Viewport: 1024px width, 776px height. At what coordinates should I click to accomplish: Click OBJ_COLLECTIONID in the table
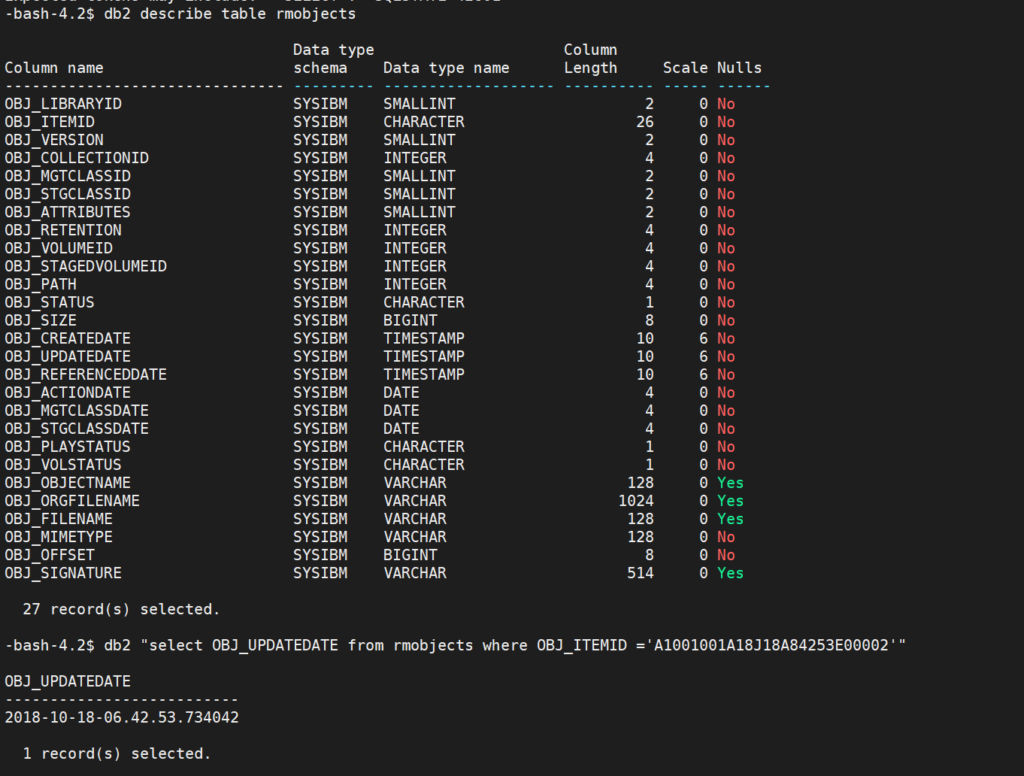76,158
